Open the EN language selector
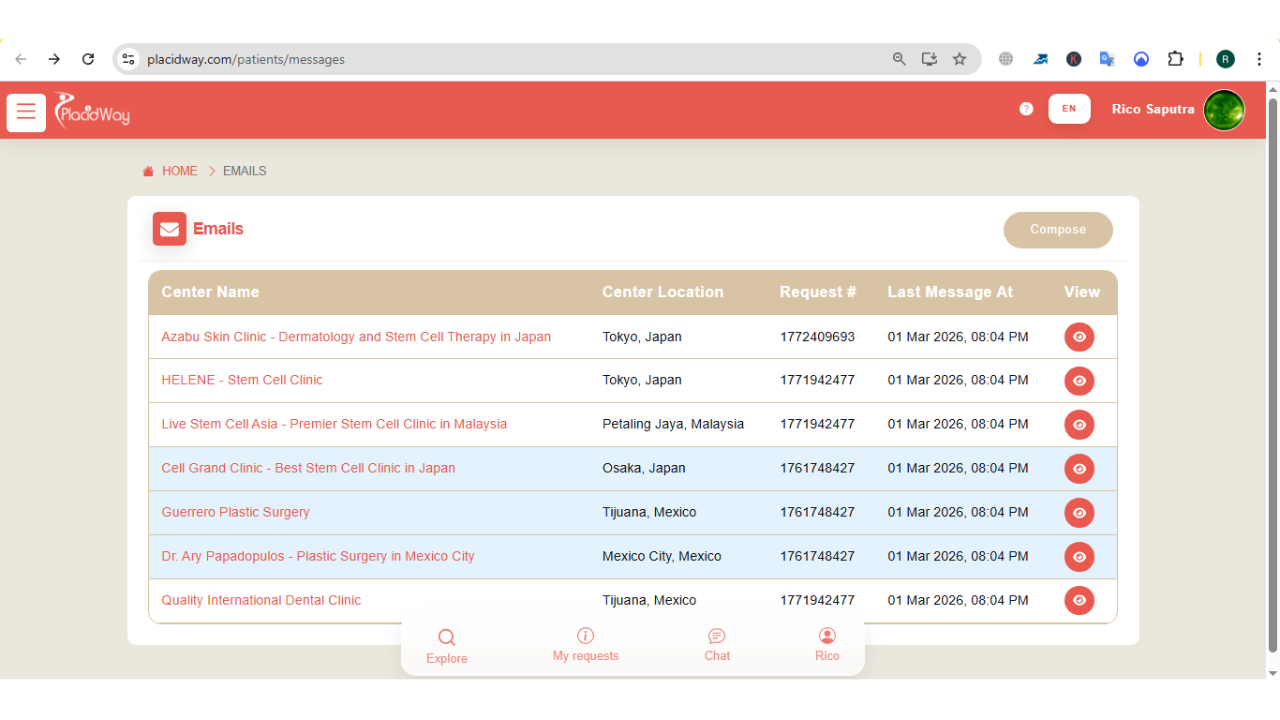 (x=1069, y=108)
